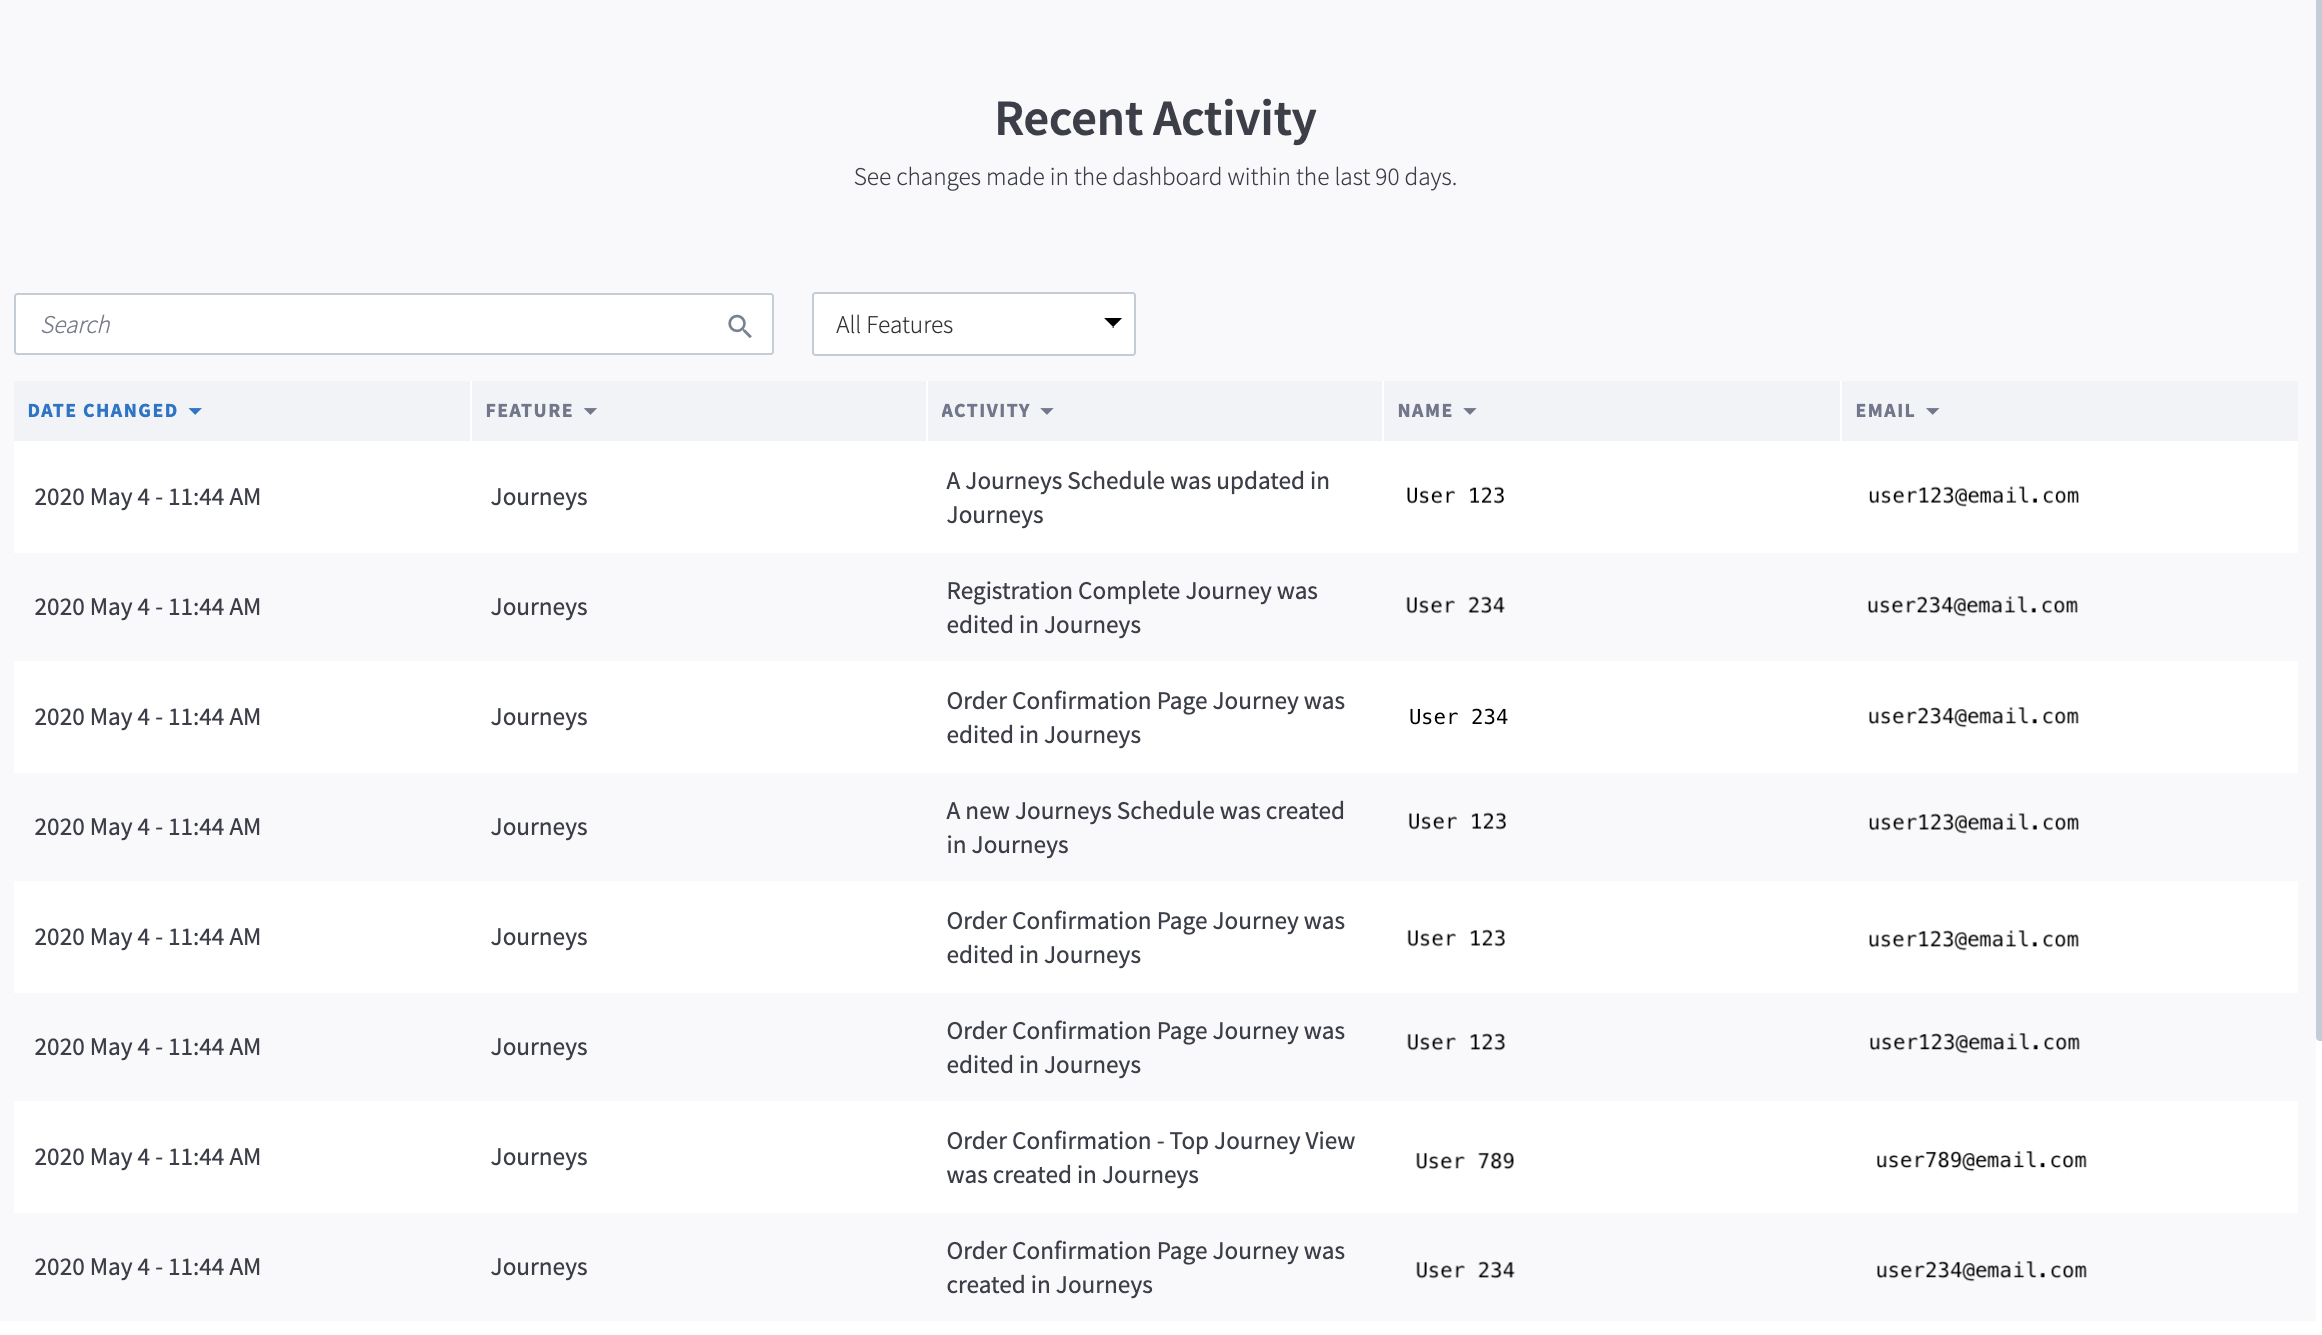Sort by the Feature column header
2322x1335 pixels.
(541, 411)
